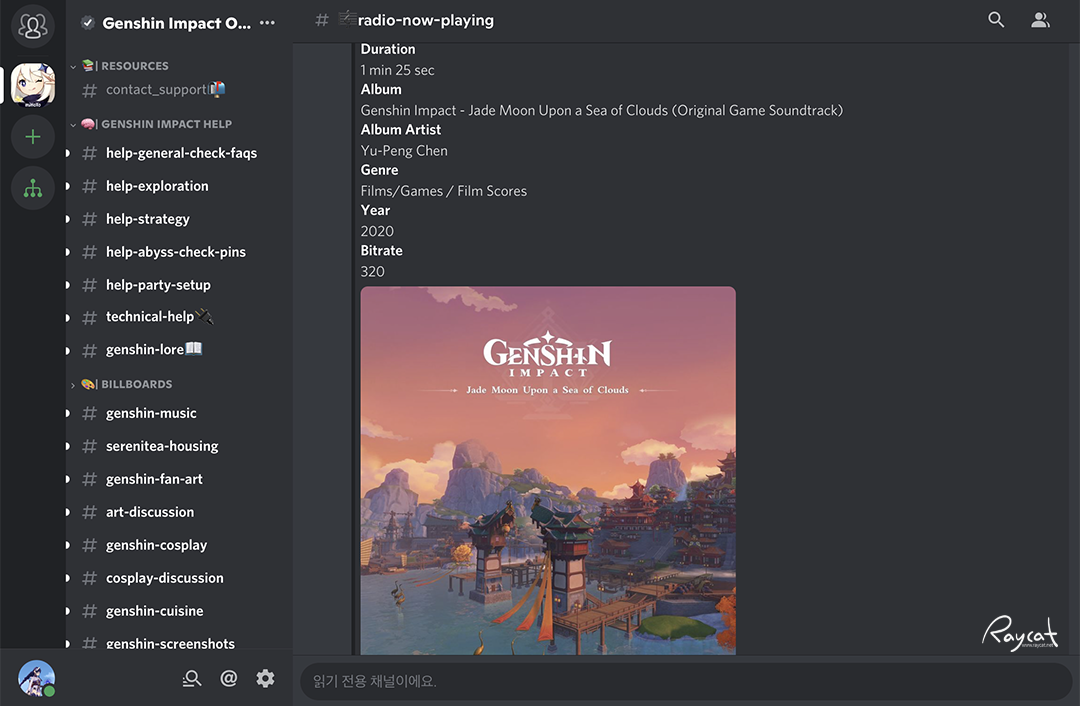Viewport: 1080px width, 706px height.
Task: Open user settings gear icon
Action: pos(265,678)
